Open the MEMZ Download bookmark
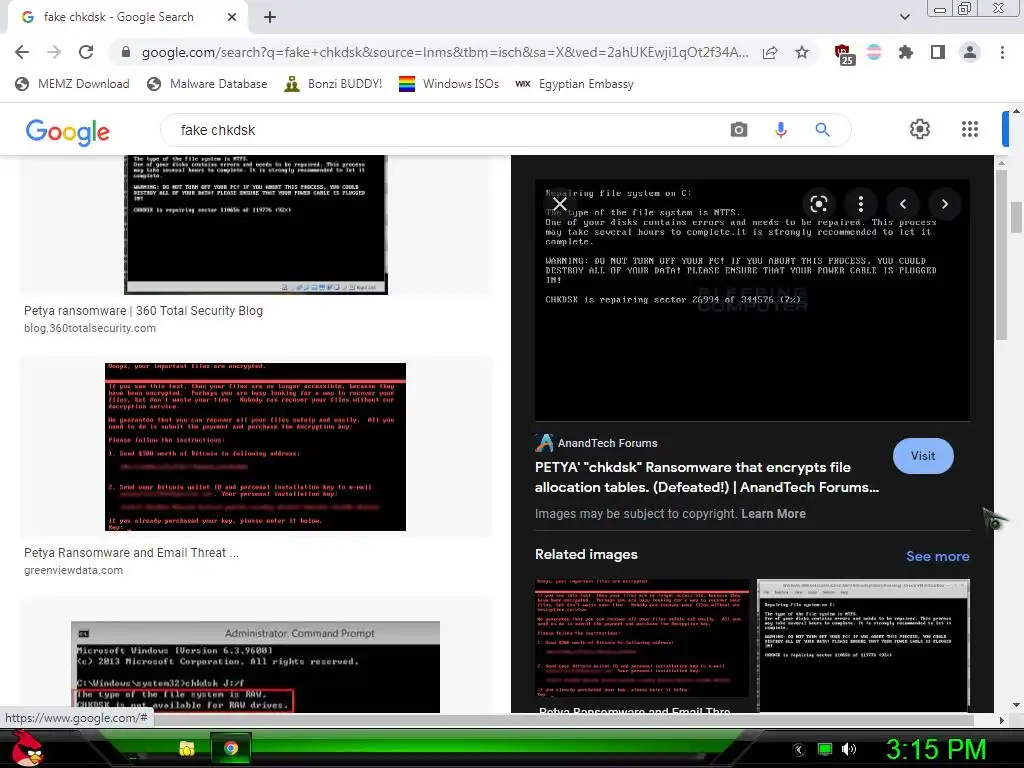The height and width of the screenshot is (768, 1024). tap(72, 84)
